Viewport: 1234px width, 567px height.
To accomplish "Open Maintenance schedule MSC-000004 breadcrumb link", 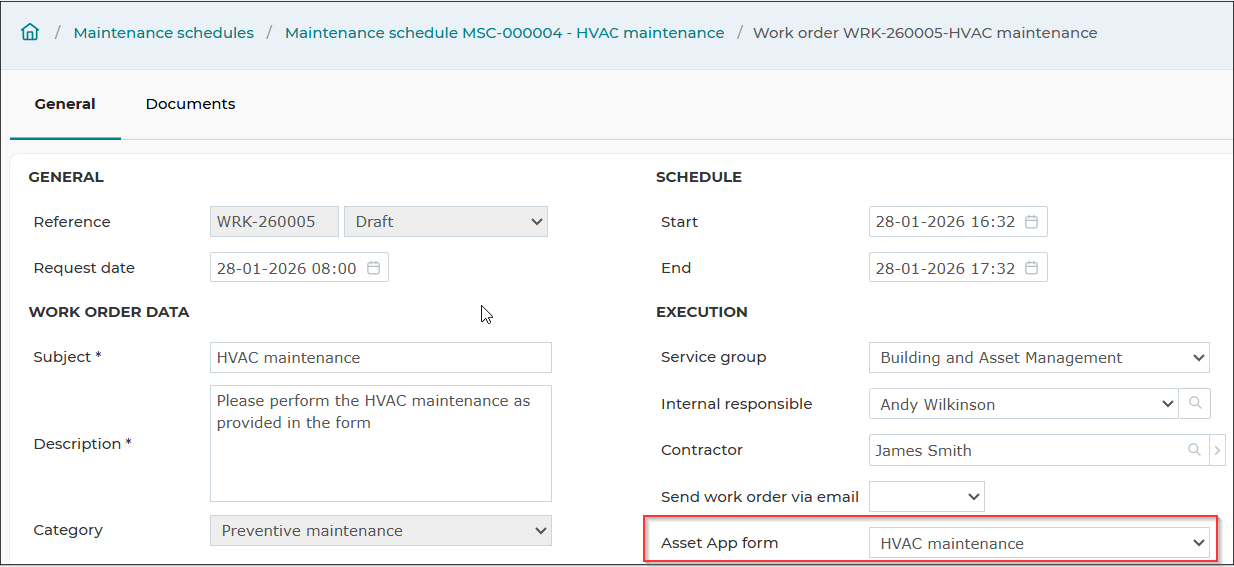I will (x=505, y=32).
